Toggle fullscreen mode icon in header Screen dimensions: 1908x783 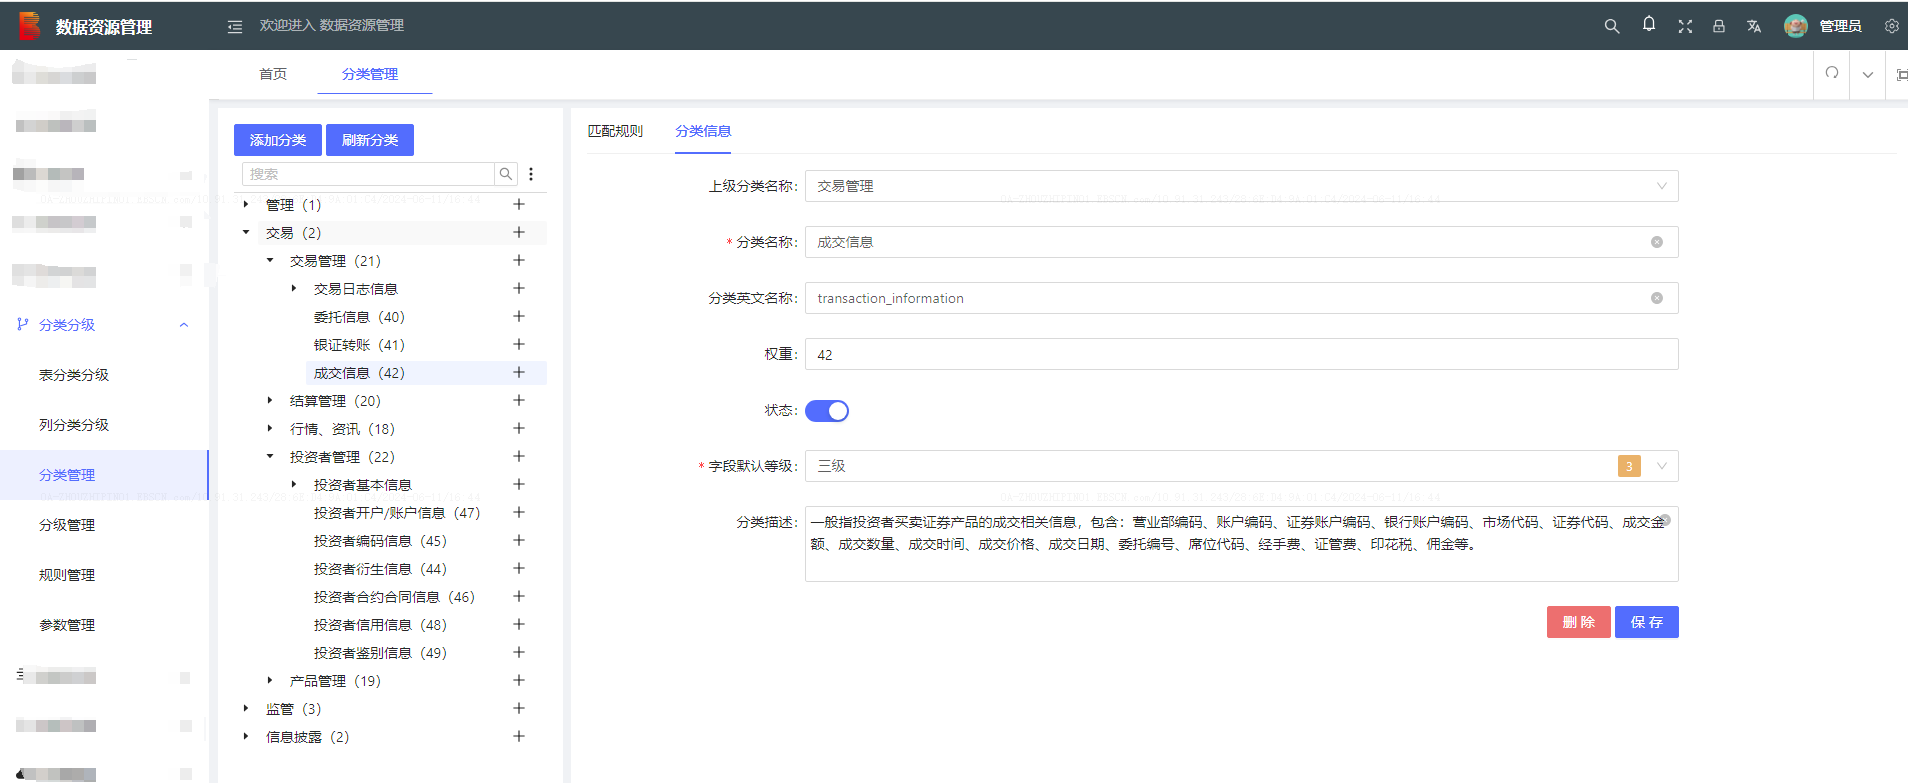coord(1685,26)
